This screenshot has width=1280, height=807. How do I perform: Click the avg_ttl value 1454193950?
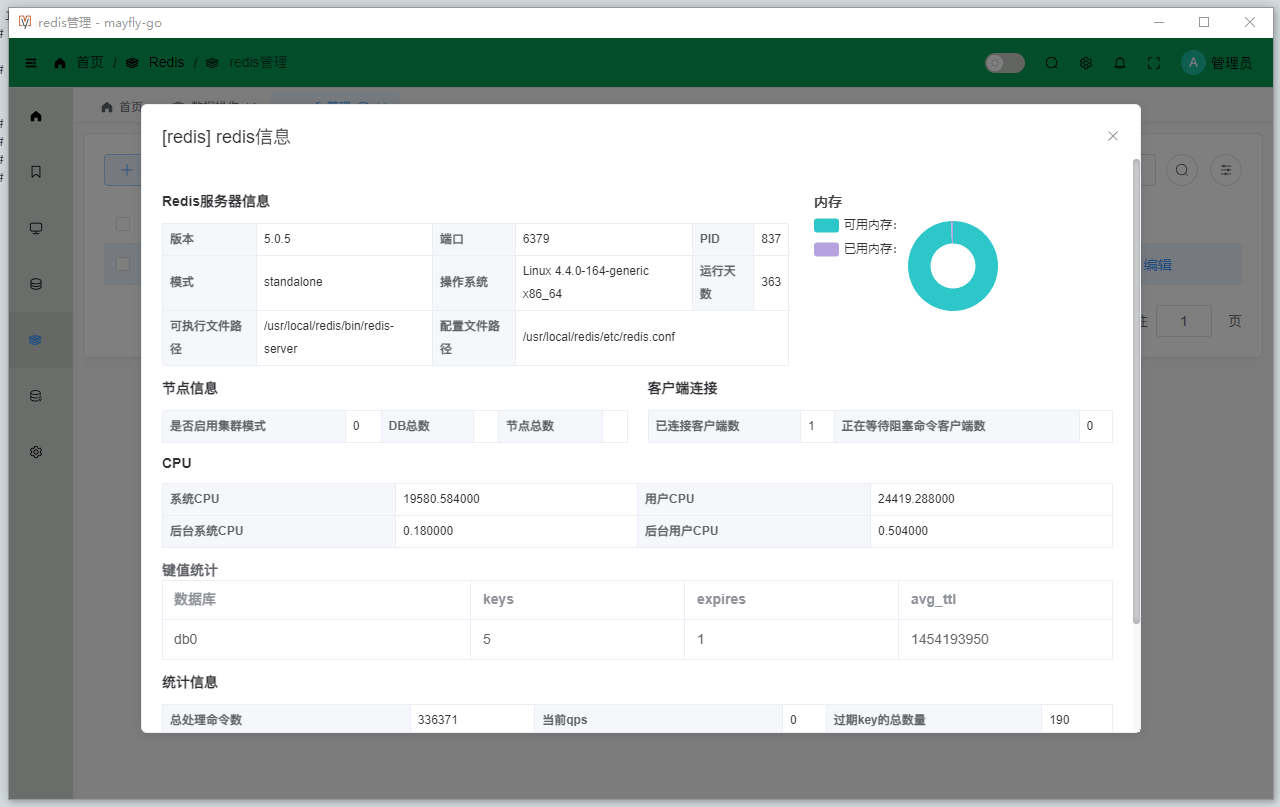click(x=950, y=639)
